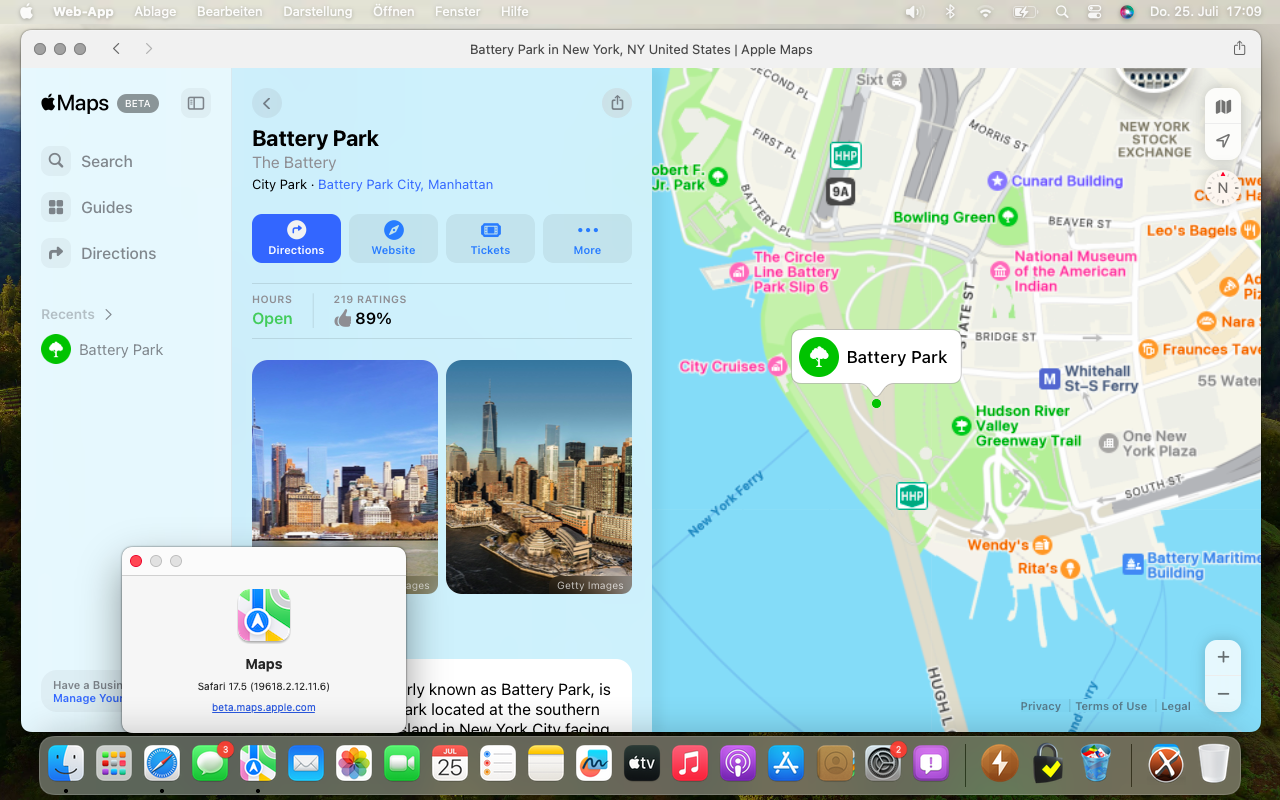Screen dimensions: 1280x800
Task: Click the window toolbar share button
Action: (1240, 49)
